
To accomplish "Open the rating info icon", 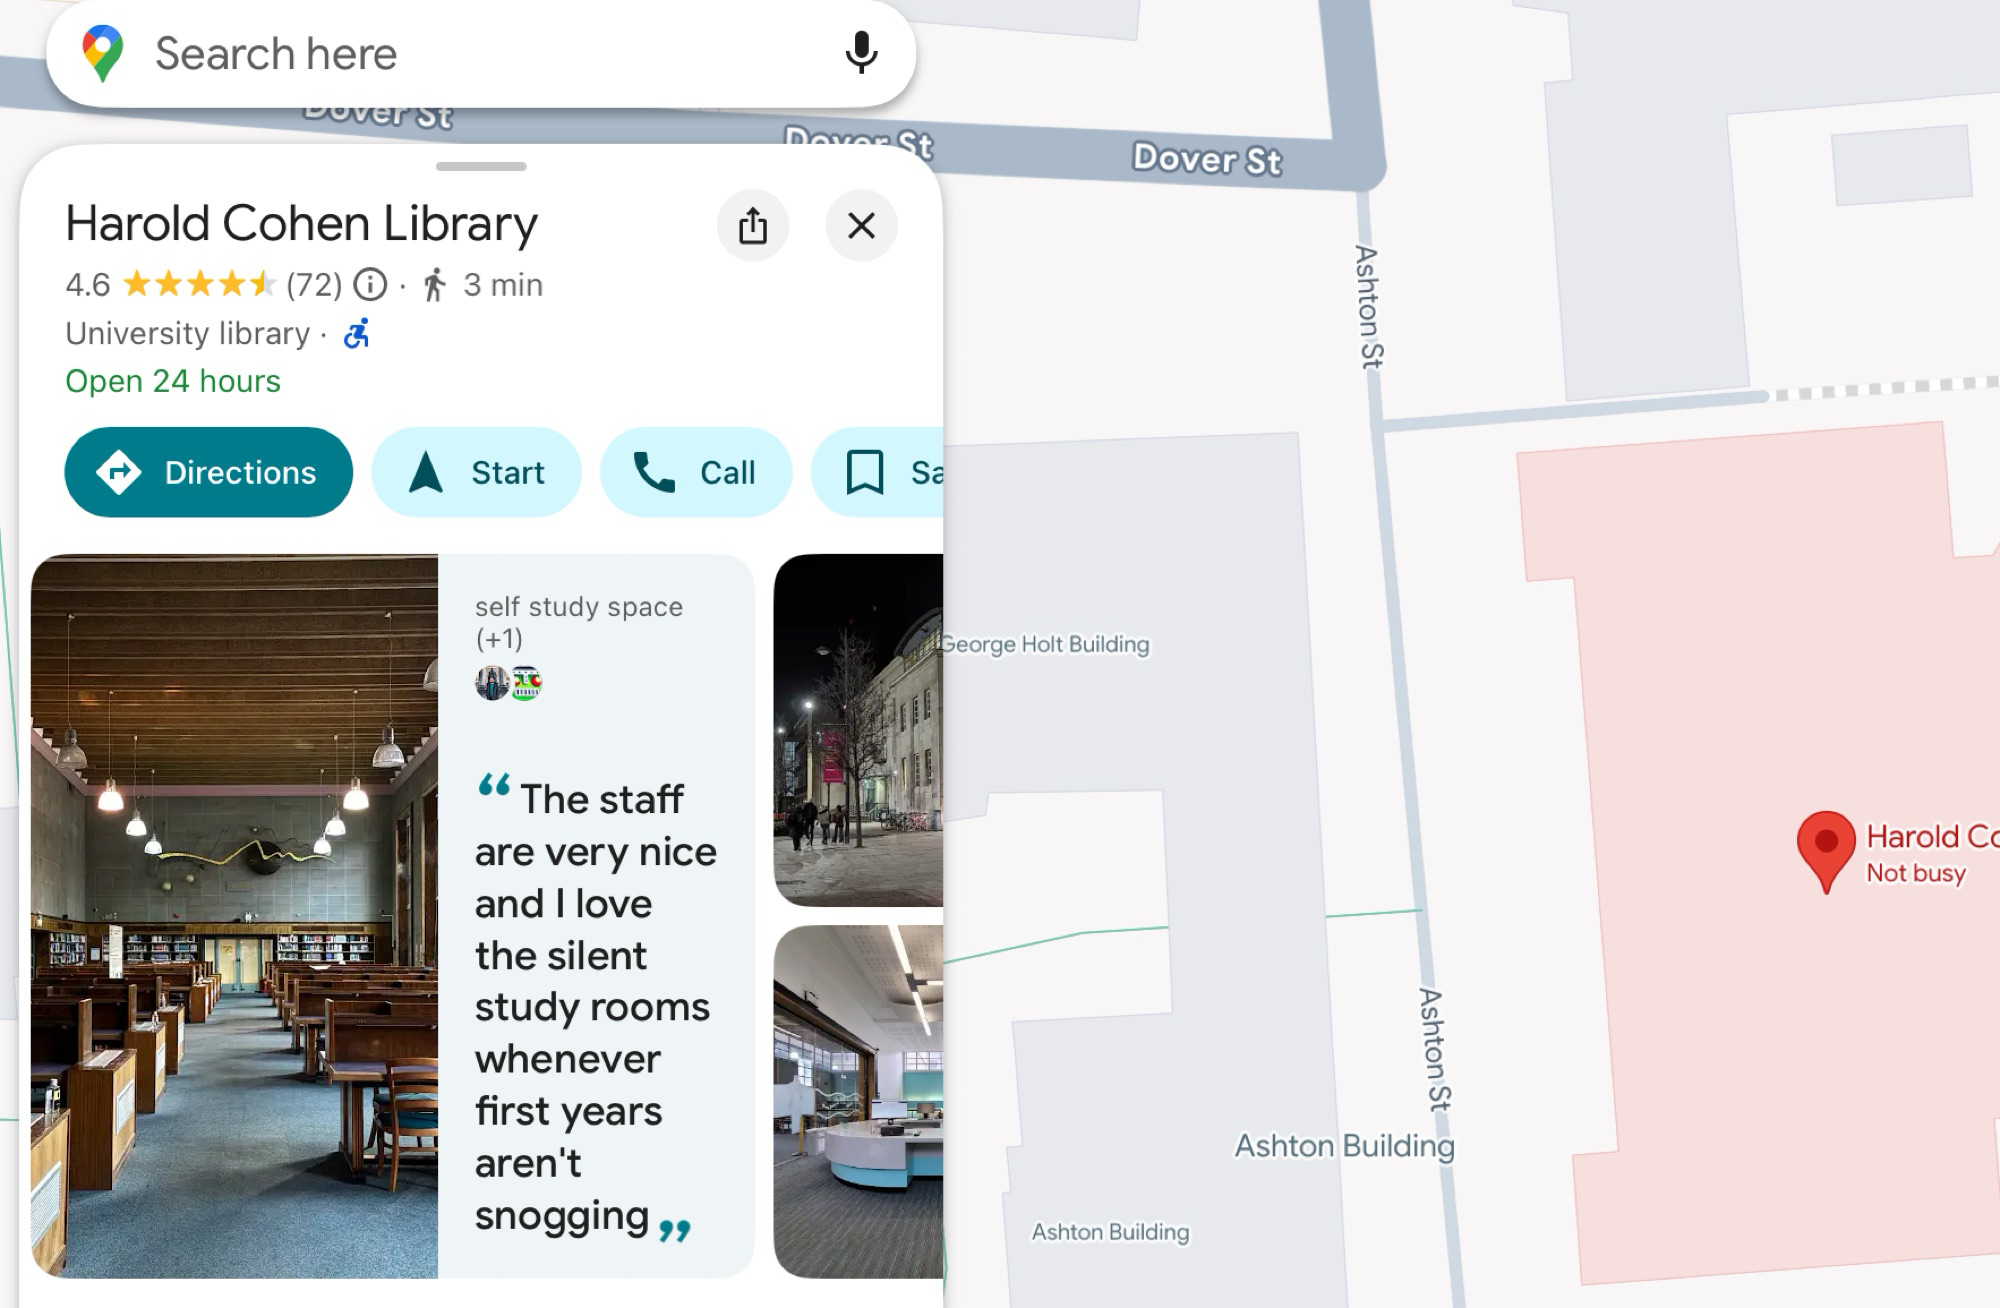I will [371, 285].
